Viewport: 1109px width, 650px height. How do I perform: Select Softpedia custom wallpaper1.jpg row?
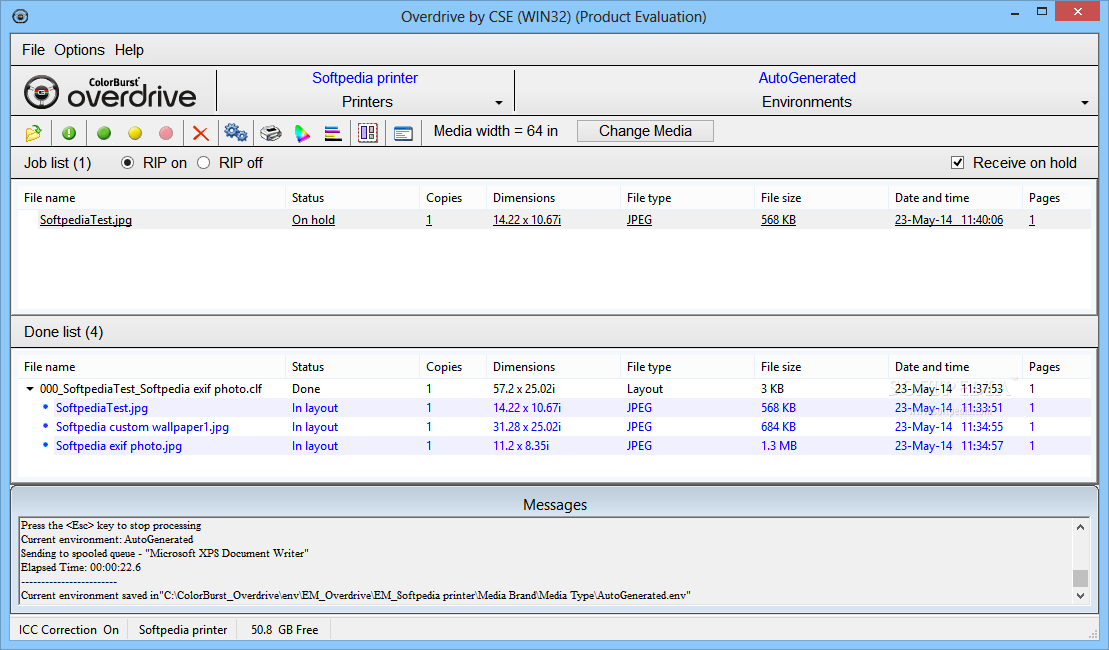coord(142,426)
